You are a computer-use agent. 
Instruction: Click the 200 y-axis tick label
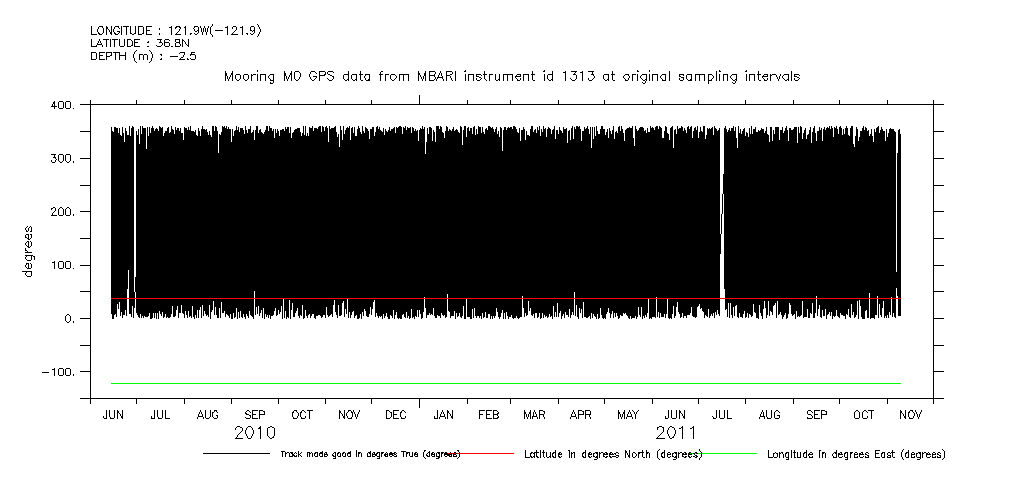[61, 212]
